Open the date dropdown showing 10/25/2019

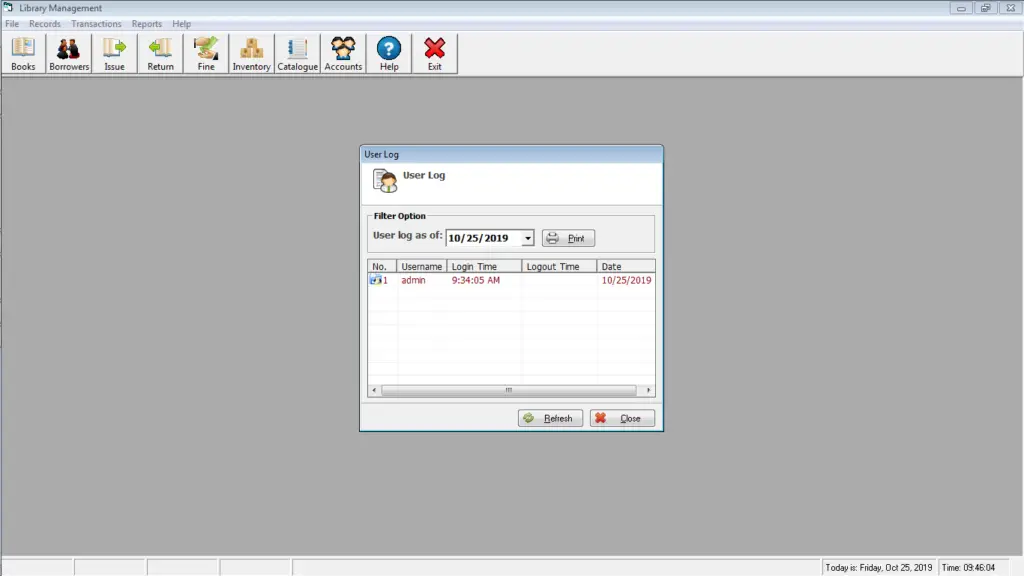point(527,238)
